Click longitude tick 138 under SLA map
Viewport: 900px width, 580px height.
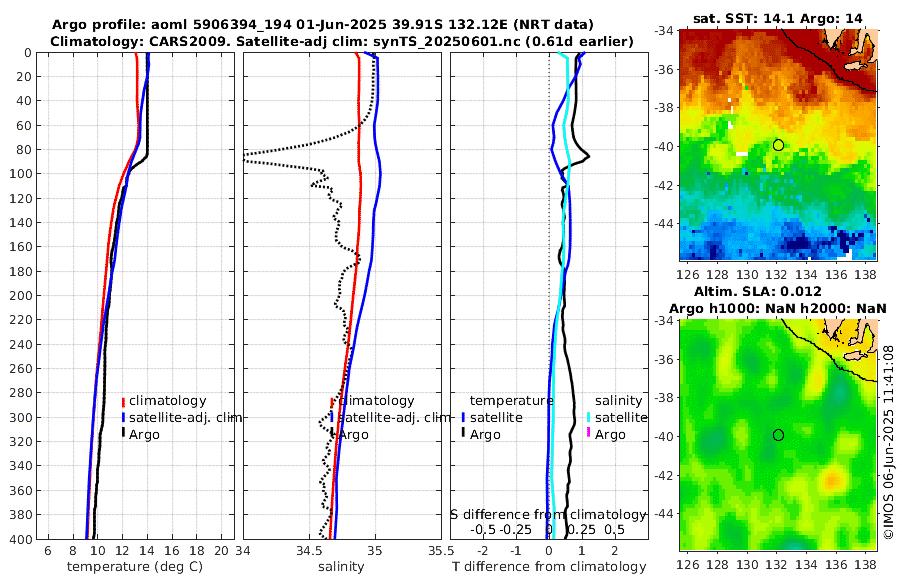(866, 565)
